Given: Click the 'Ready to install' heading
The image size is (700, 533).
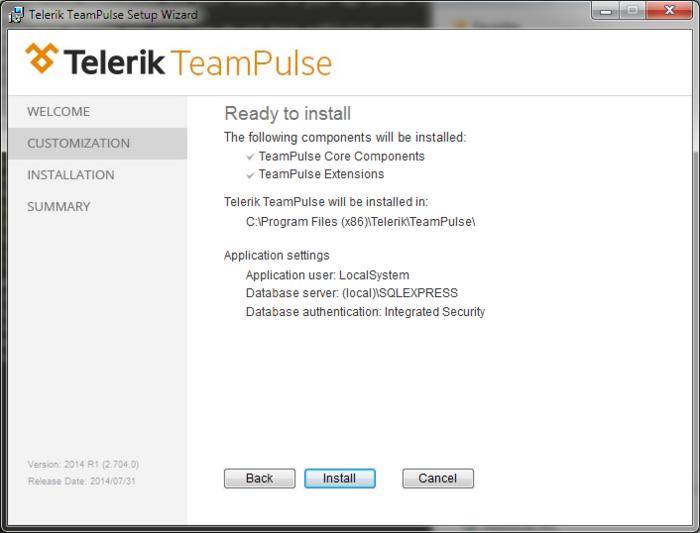Looking at the screenshot, I should pos(288,113).
